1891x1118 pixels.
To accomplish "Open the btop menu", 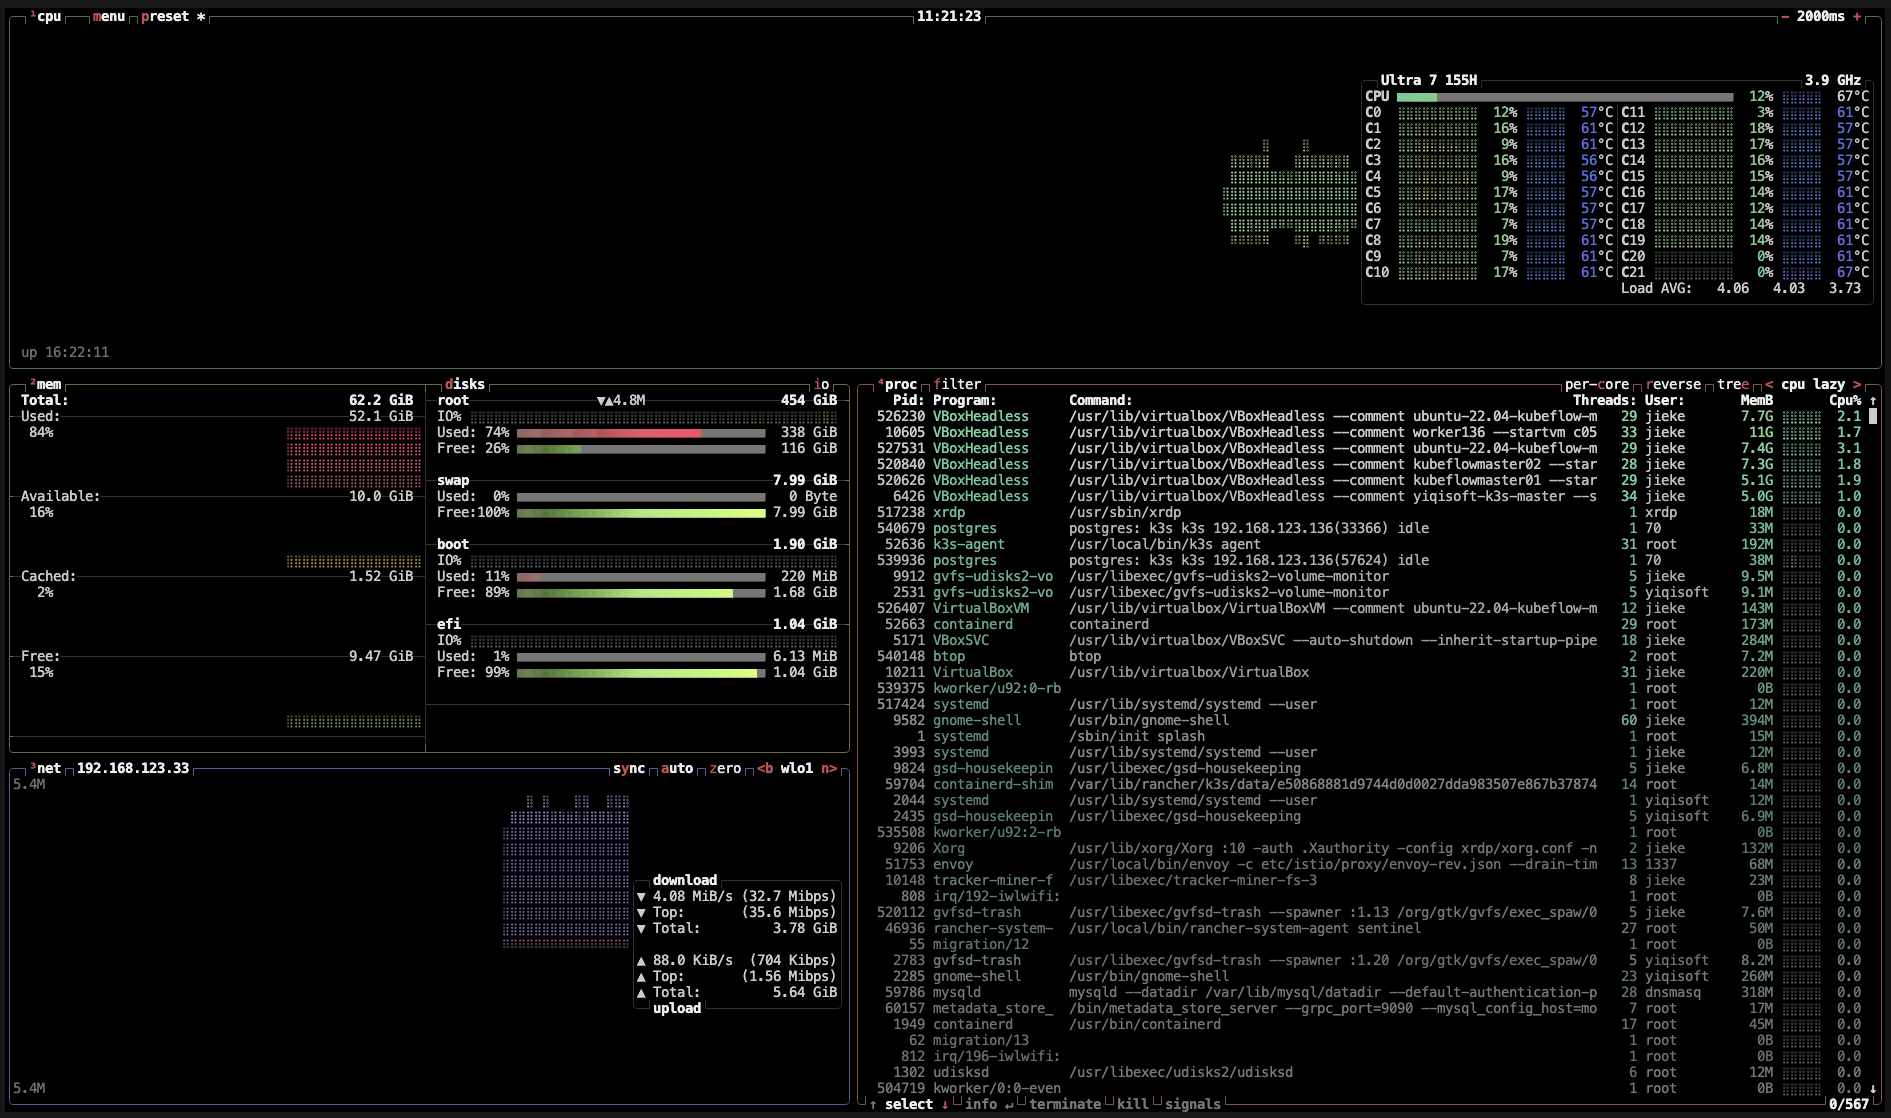I will [109, 16].
